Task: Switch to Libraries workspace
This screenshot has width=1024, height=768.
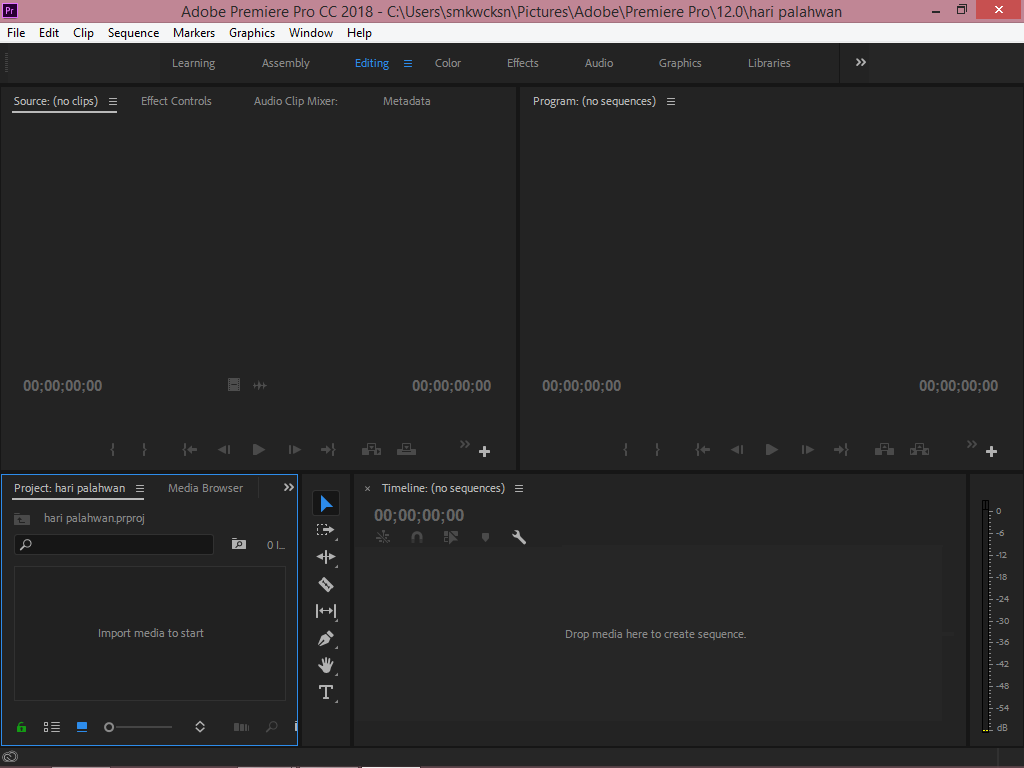Action: tap(769, 63)
